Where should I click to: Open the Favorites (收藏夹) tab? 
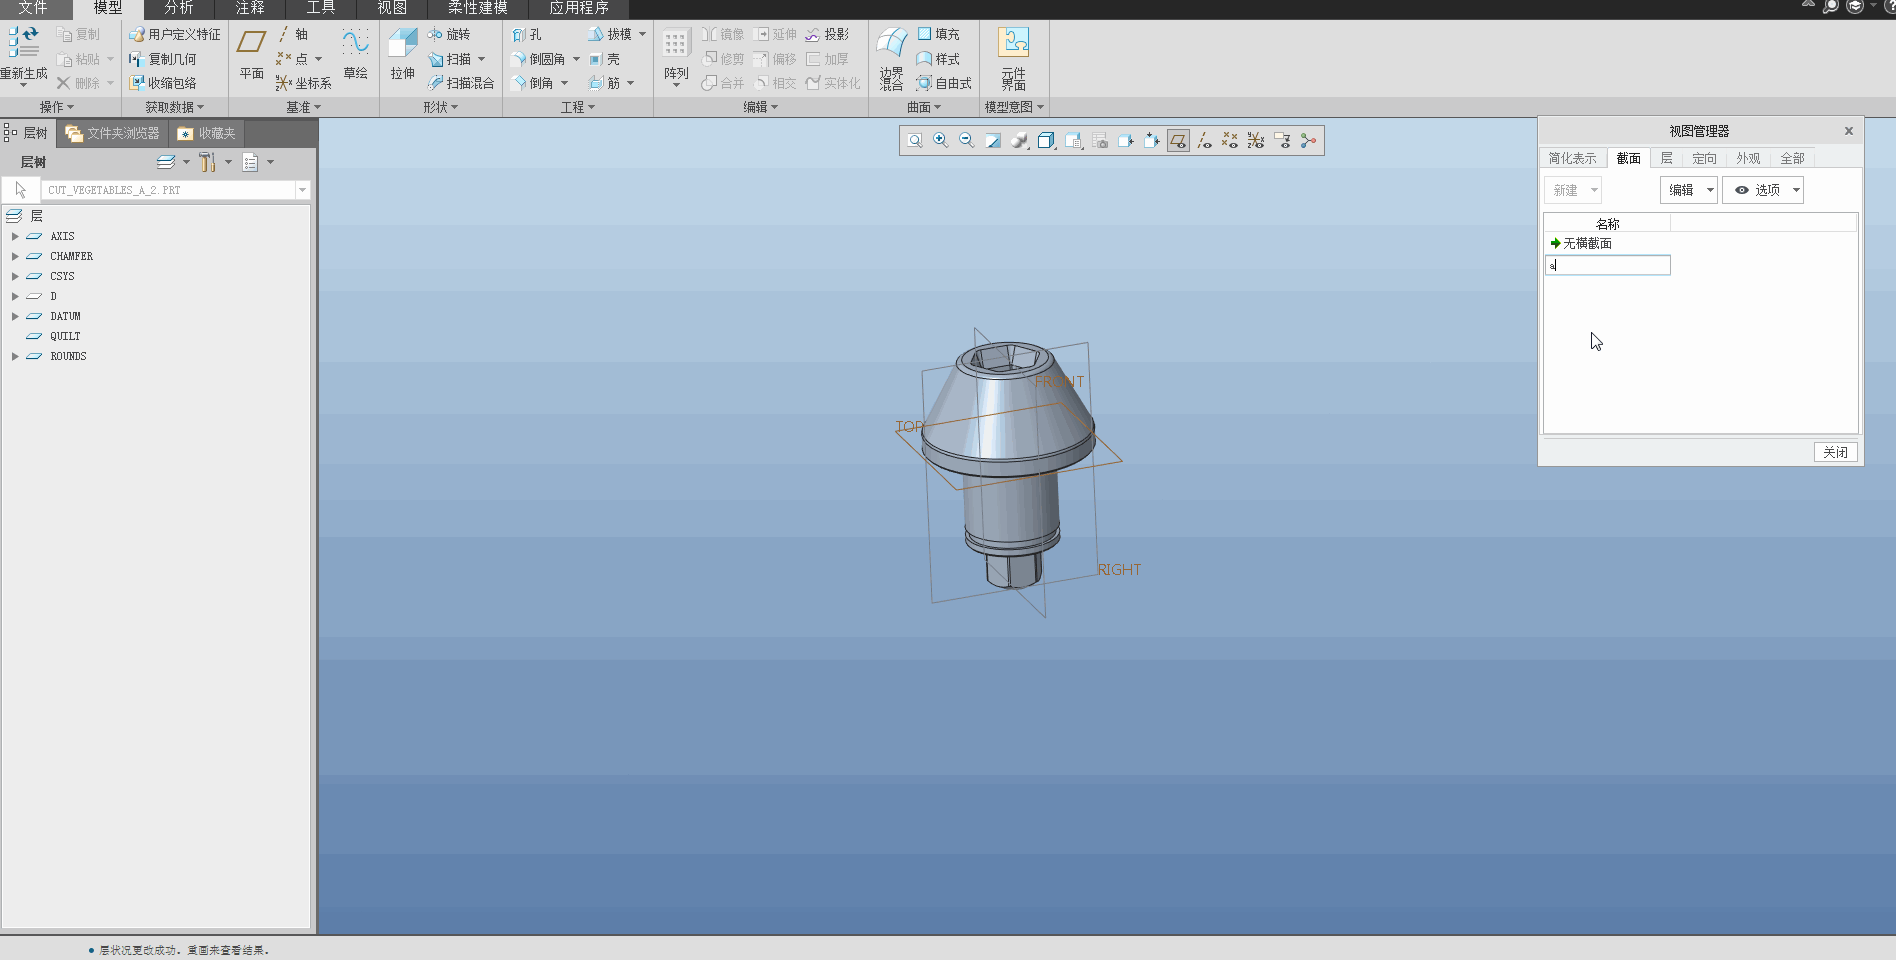point(207,133)
